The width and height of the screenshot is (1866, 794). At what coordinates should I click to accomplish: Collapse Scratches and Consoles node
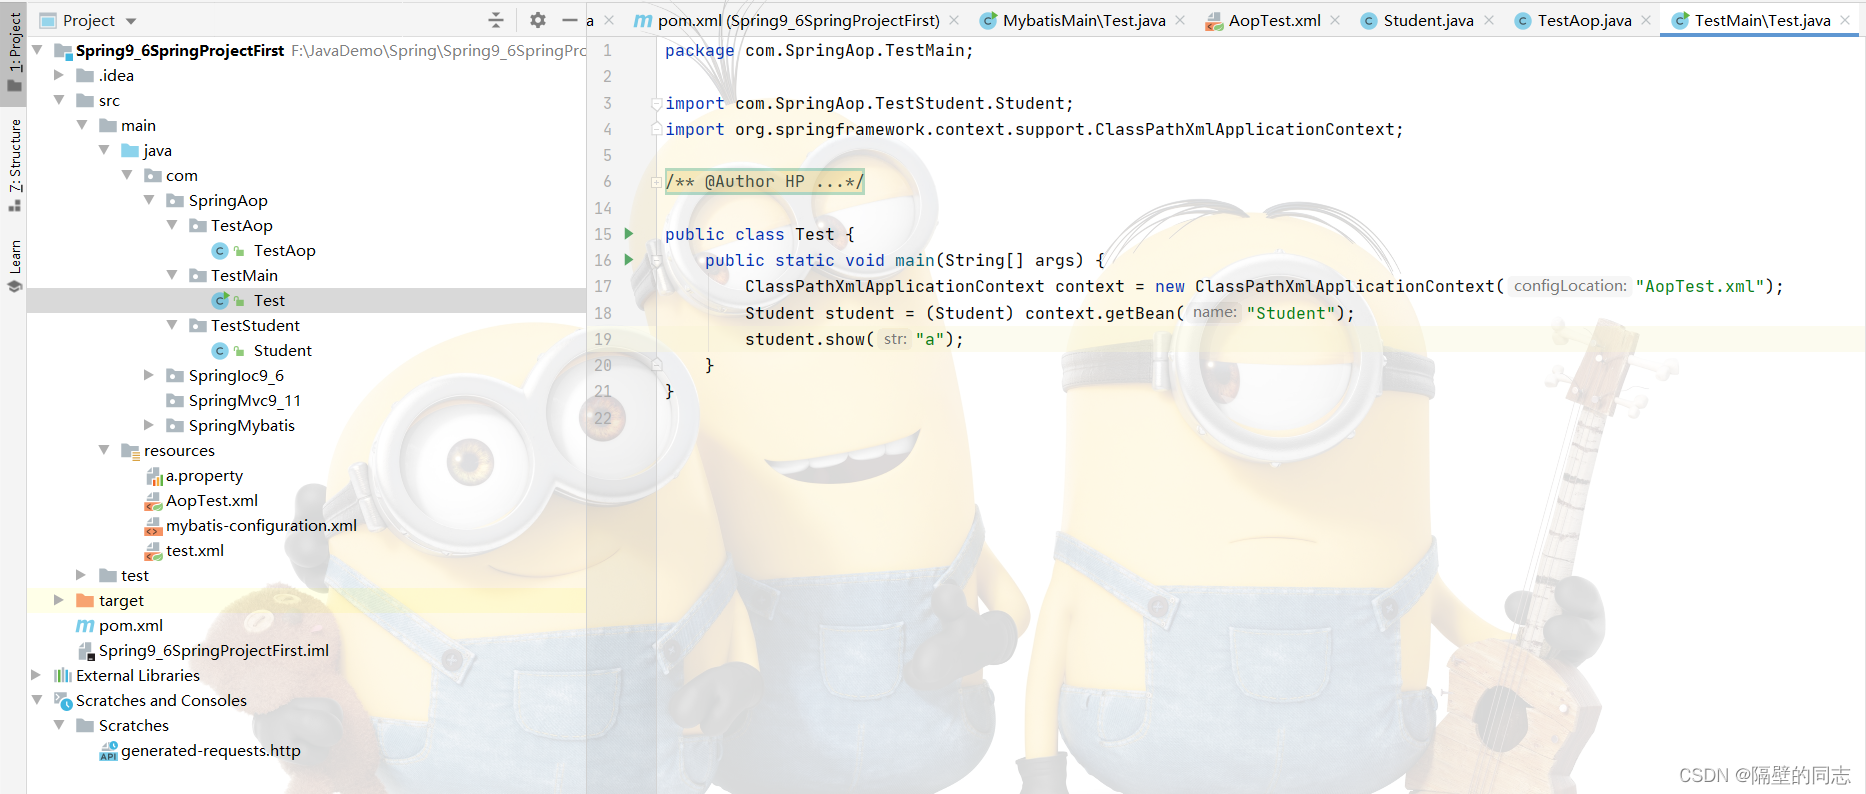point(37,700)
